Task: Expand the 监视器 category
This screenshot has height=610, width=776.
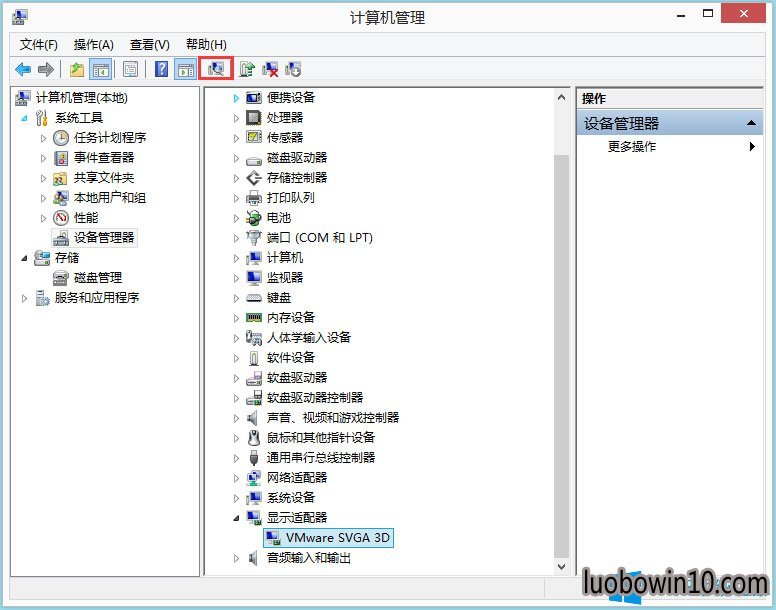Action: (236, 278)
